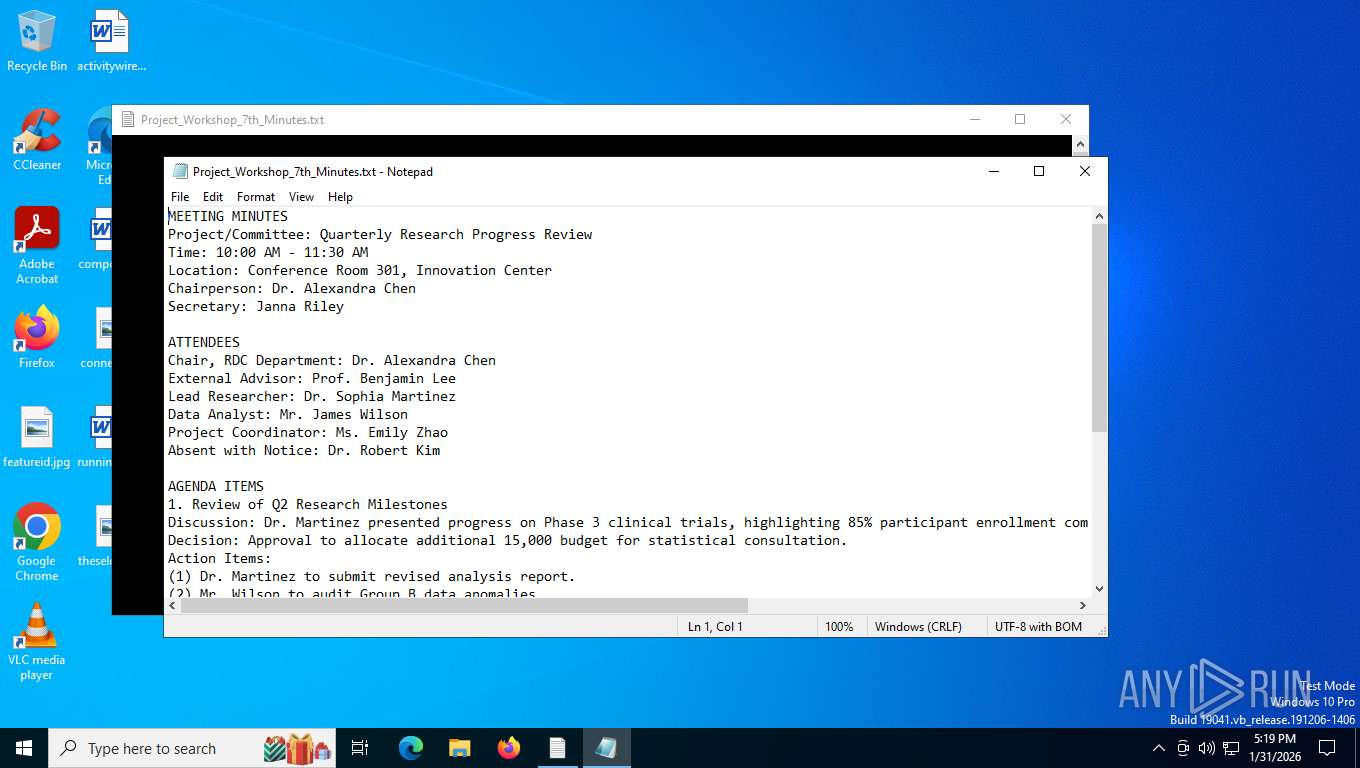Open the Windows Start menu
The height and width of the screenshot is (768, 1360).
[x=24, y=748]
